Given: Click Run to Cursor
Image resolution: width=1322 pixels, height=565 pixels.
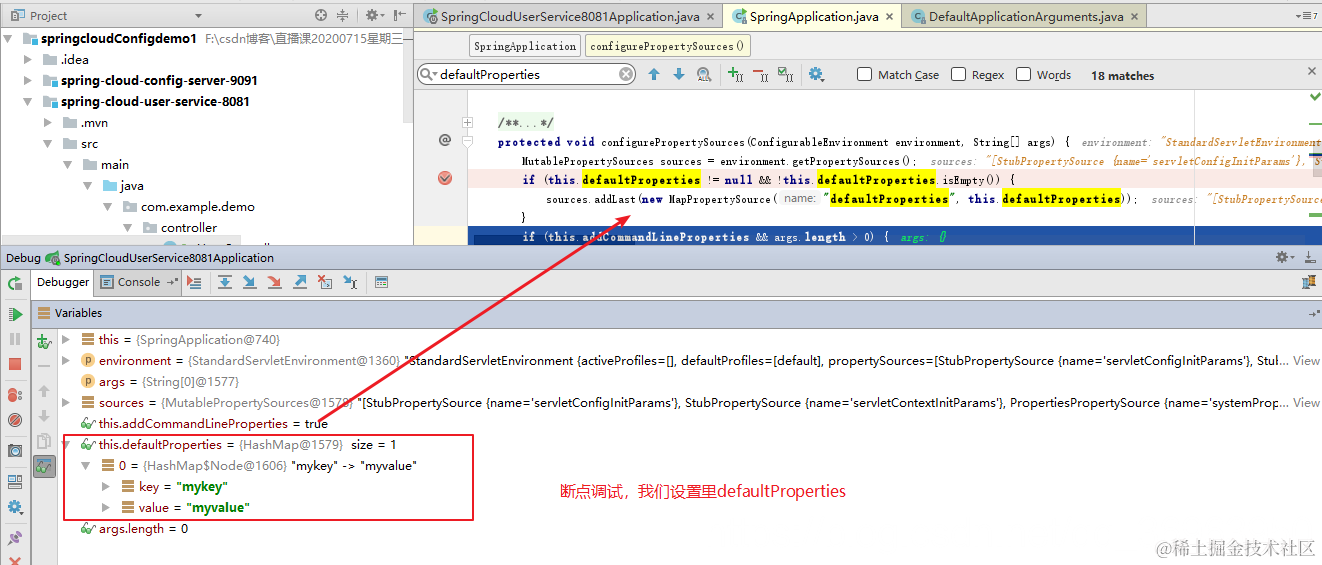Looking at the screenshot, I should pos(350,283).
